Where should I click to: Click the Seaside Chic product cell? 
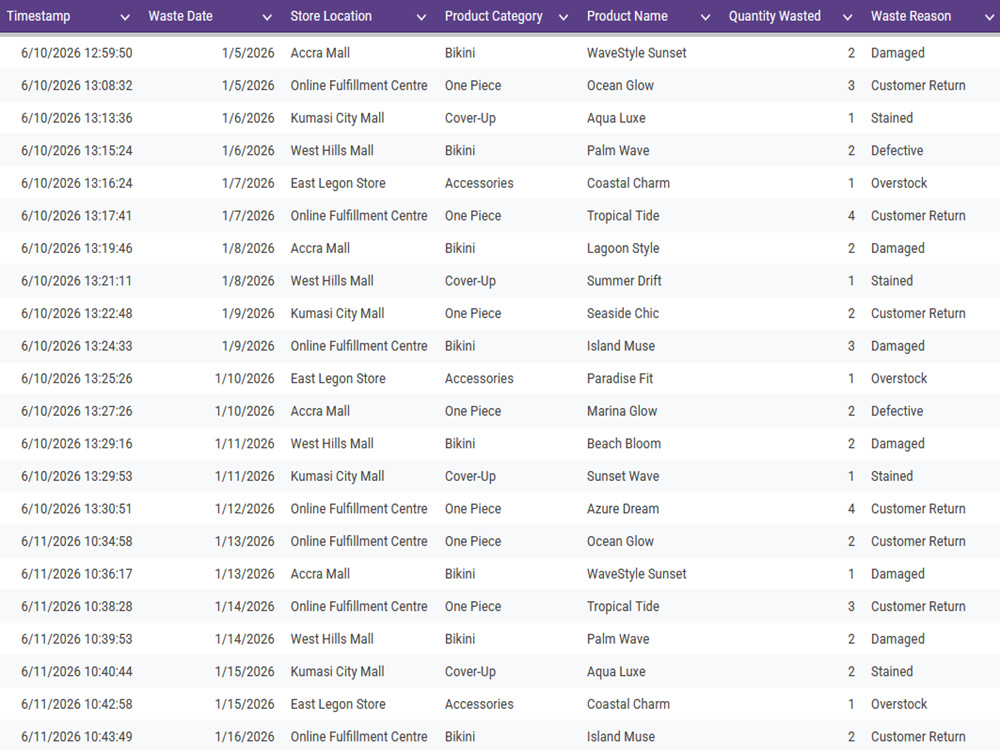(x=623, y=313)
